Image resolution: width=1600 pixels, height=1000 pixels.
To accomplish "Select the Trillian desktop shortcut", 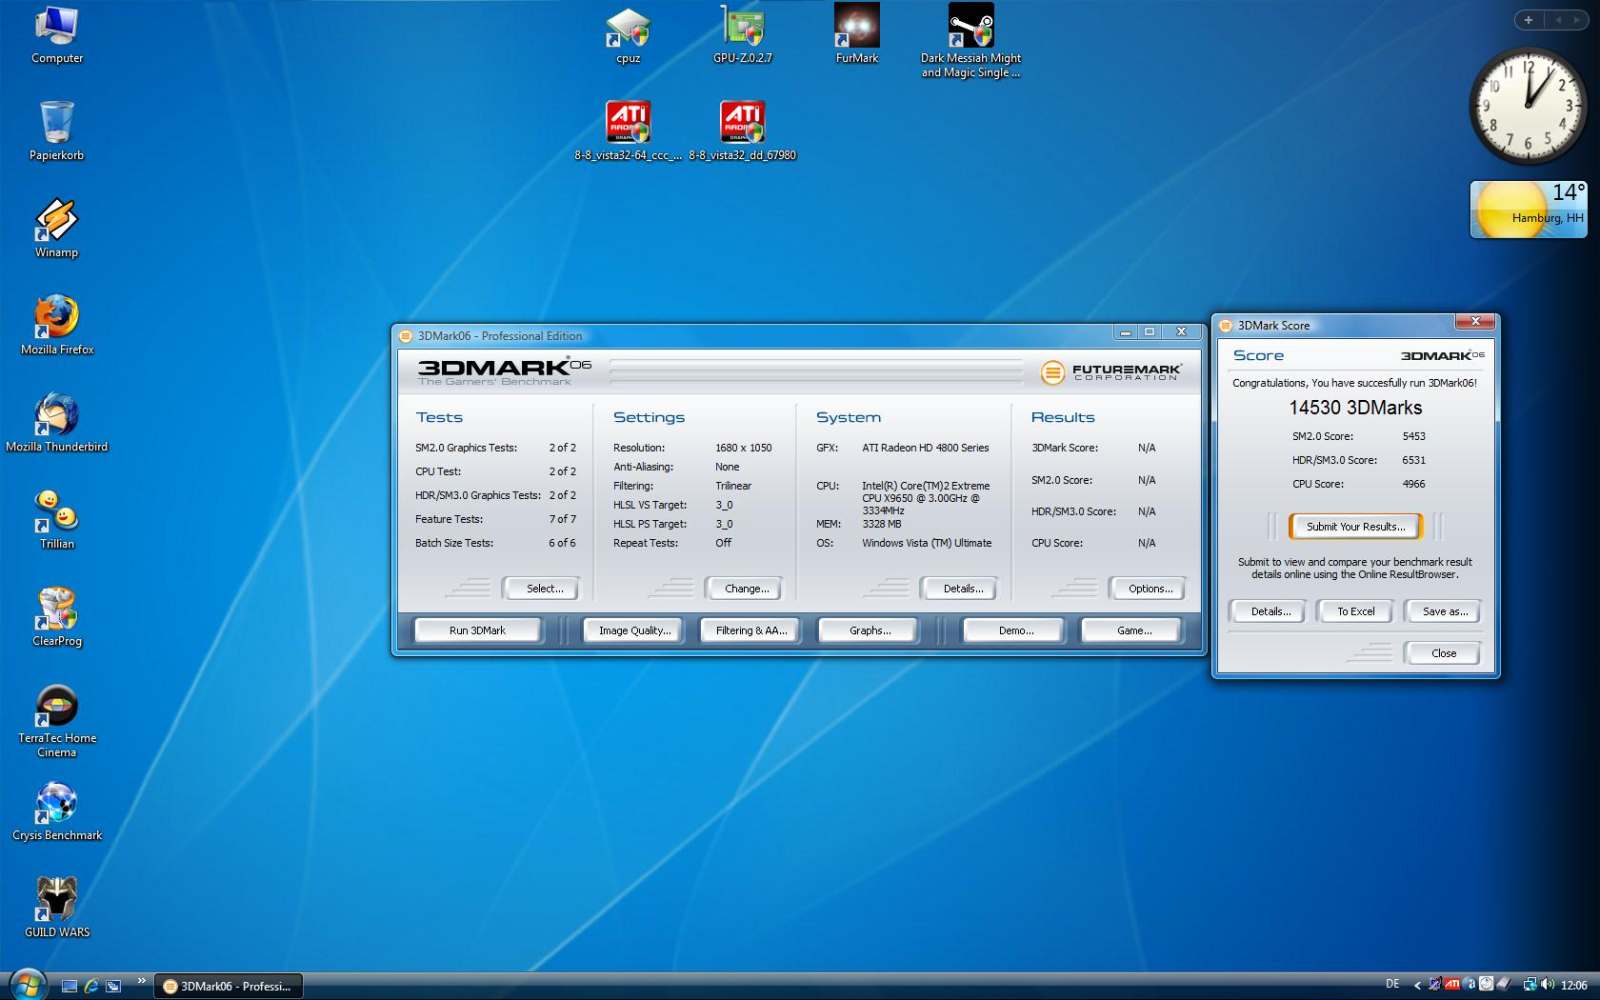I will point(57,519).
